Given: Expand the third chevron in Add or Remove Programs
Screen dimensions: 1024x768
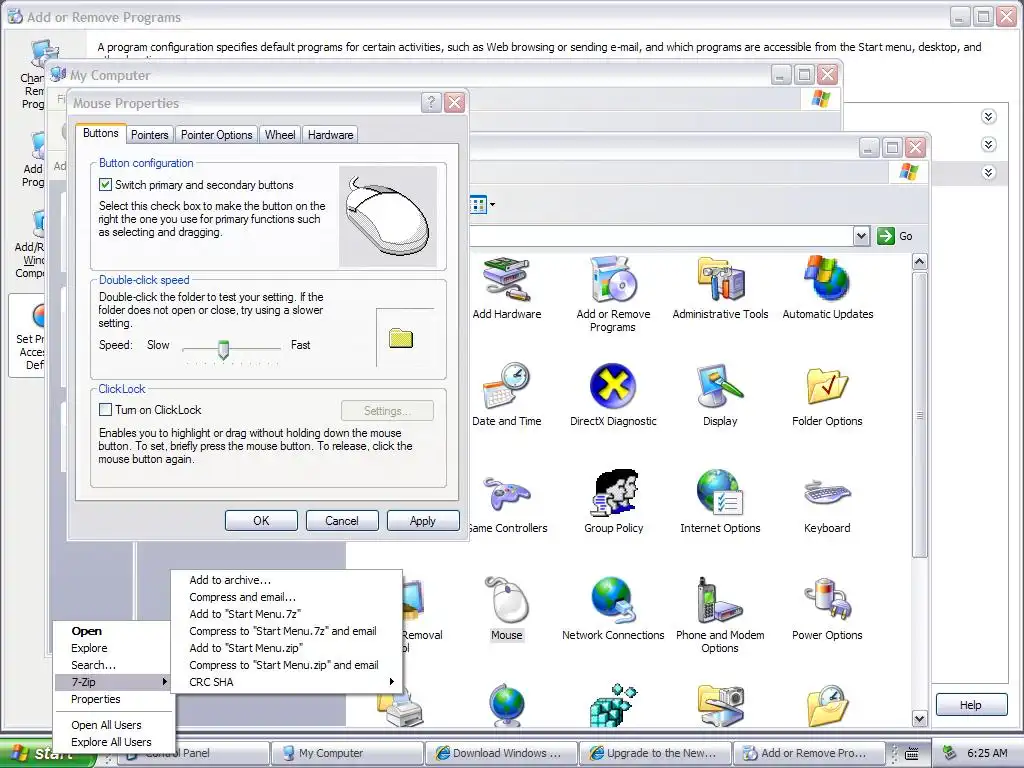Looking at the screenshot, I should click(988, 172).
